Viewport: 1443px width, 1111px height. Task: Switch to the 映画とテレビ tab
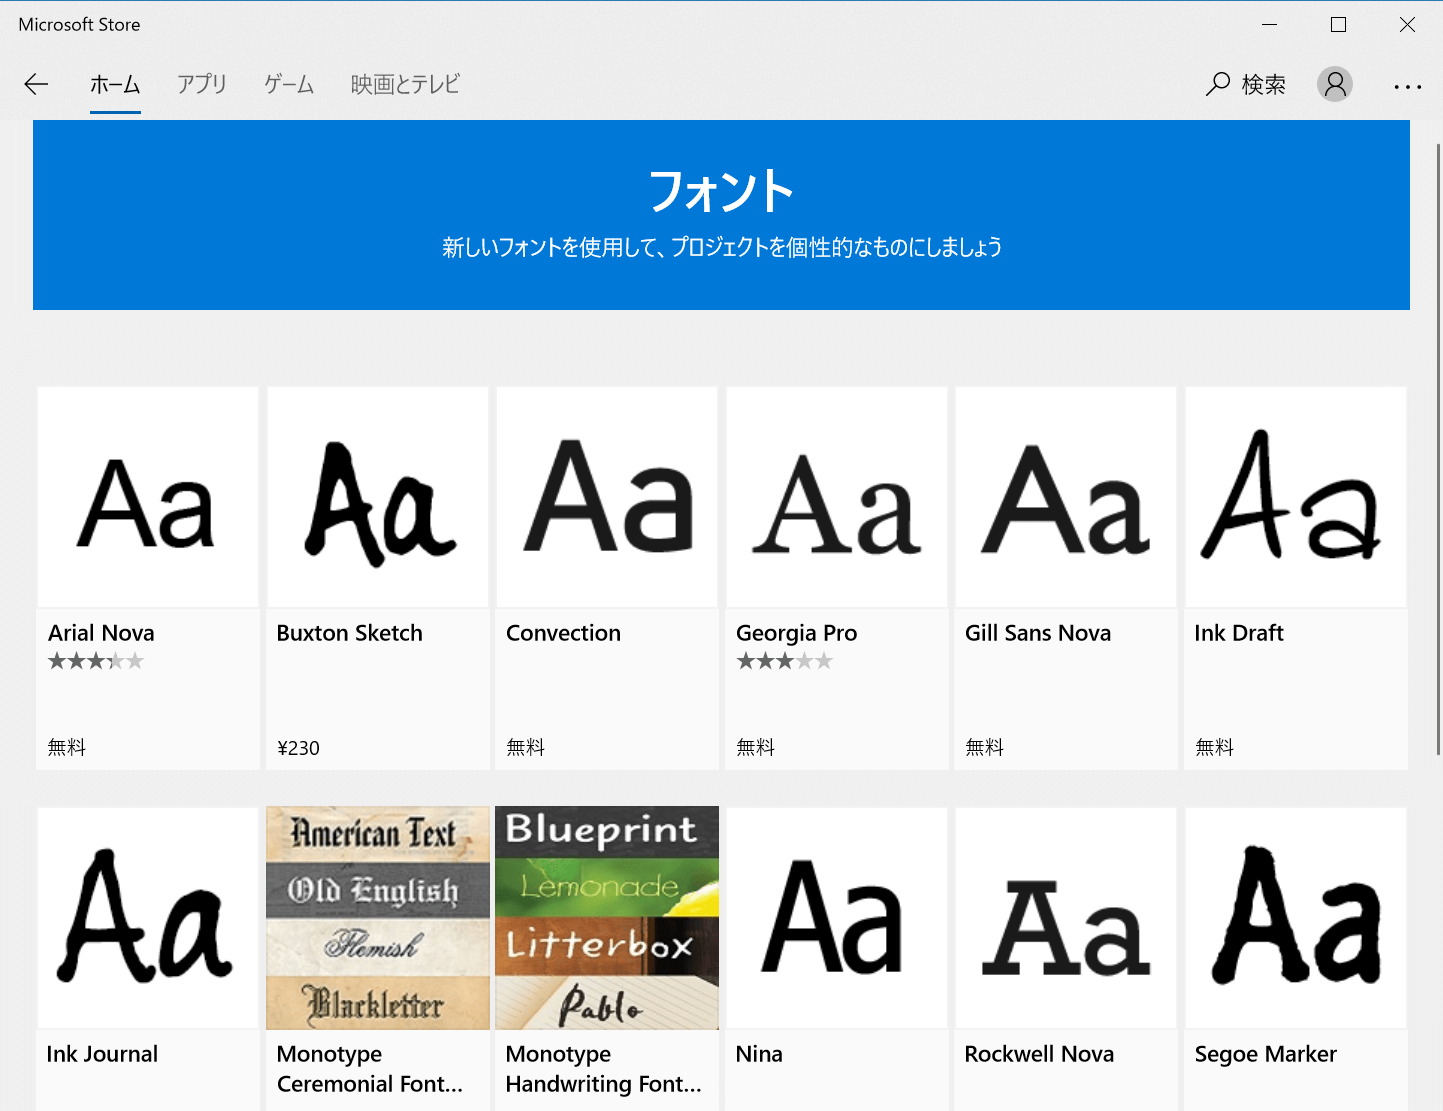[x=405, y=84]
